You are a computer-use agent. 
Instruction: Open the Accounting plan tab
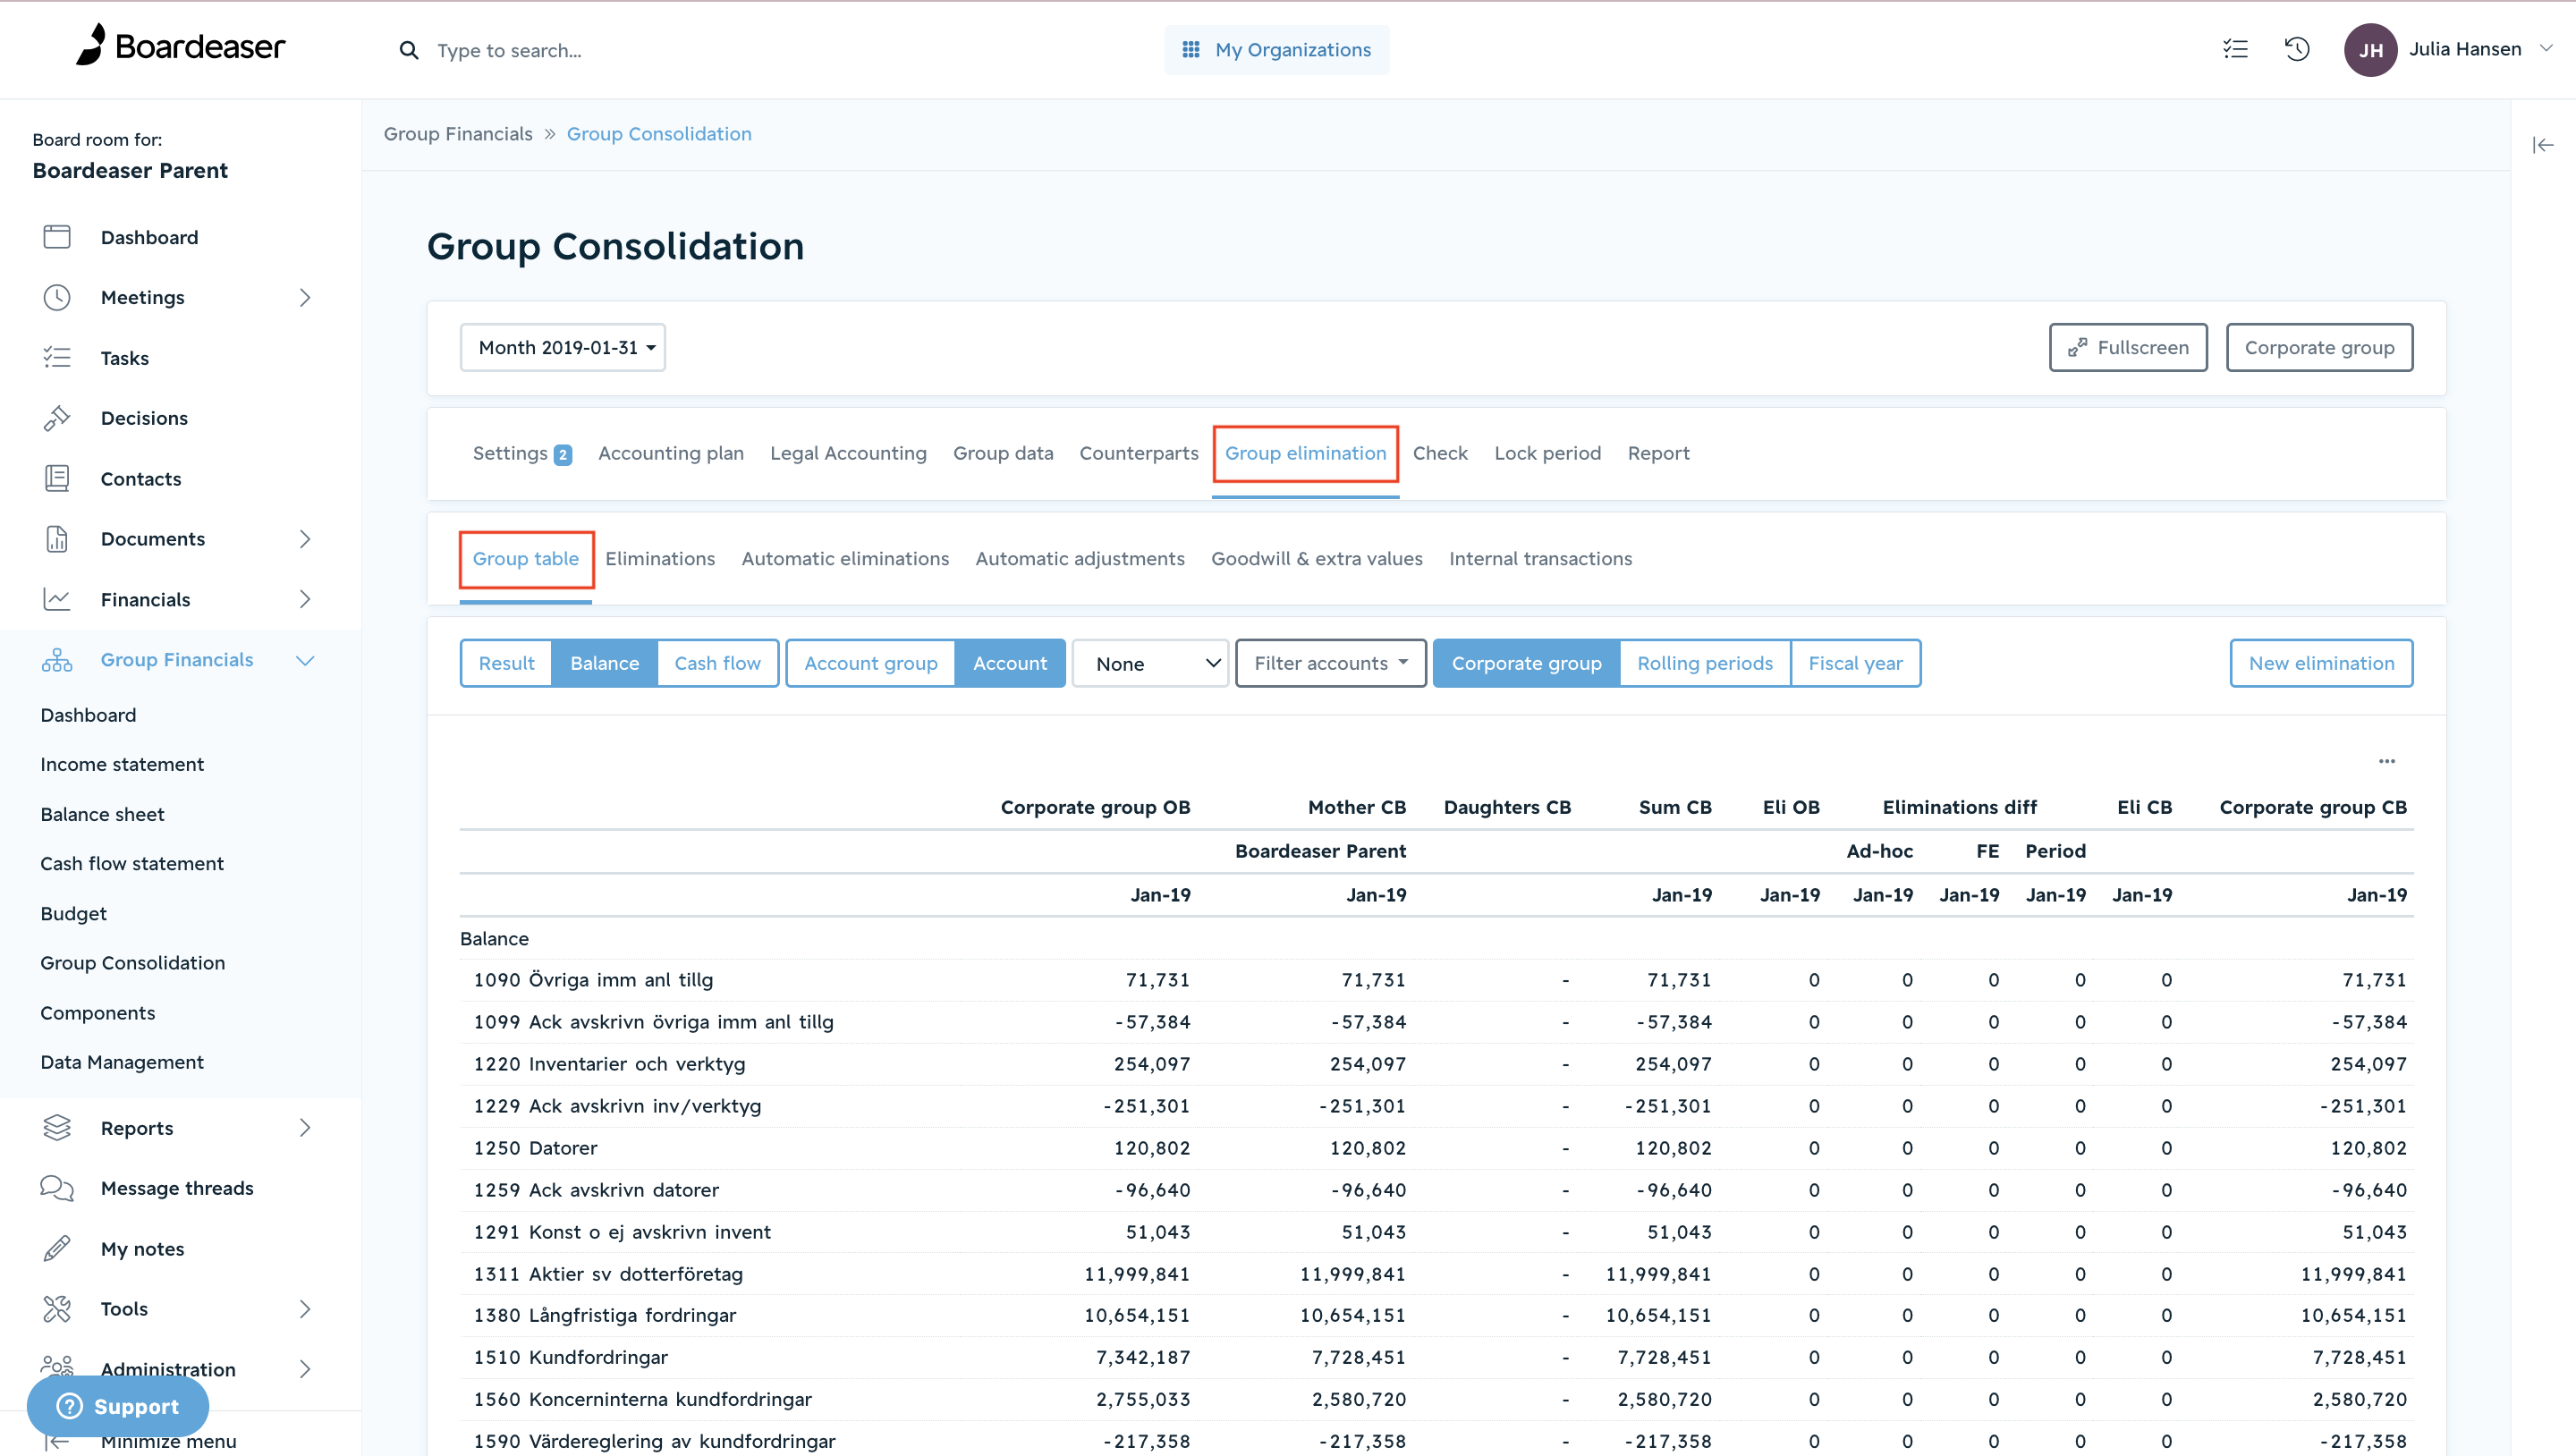coord(671,453)
